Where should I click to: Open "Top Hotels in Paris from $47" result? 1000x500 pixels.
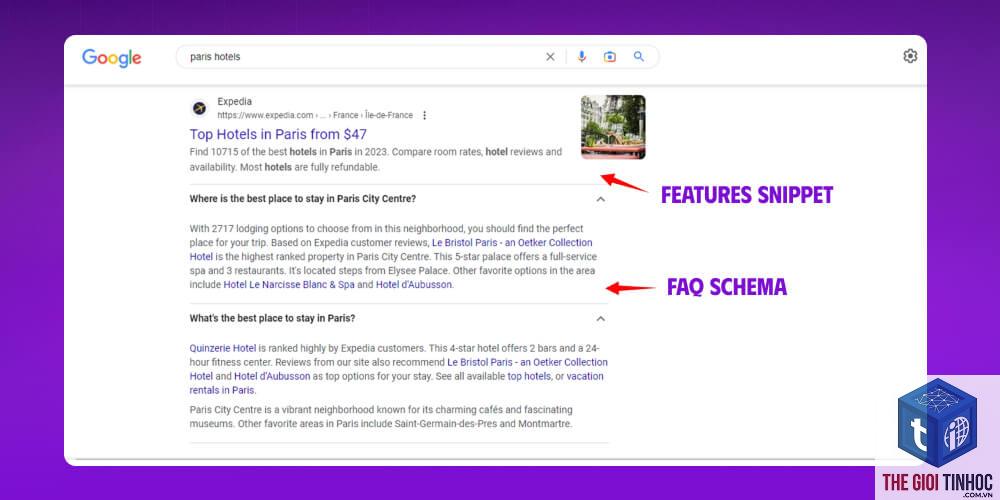click(x=278, y=135)
